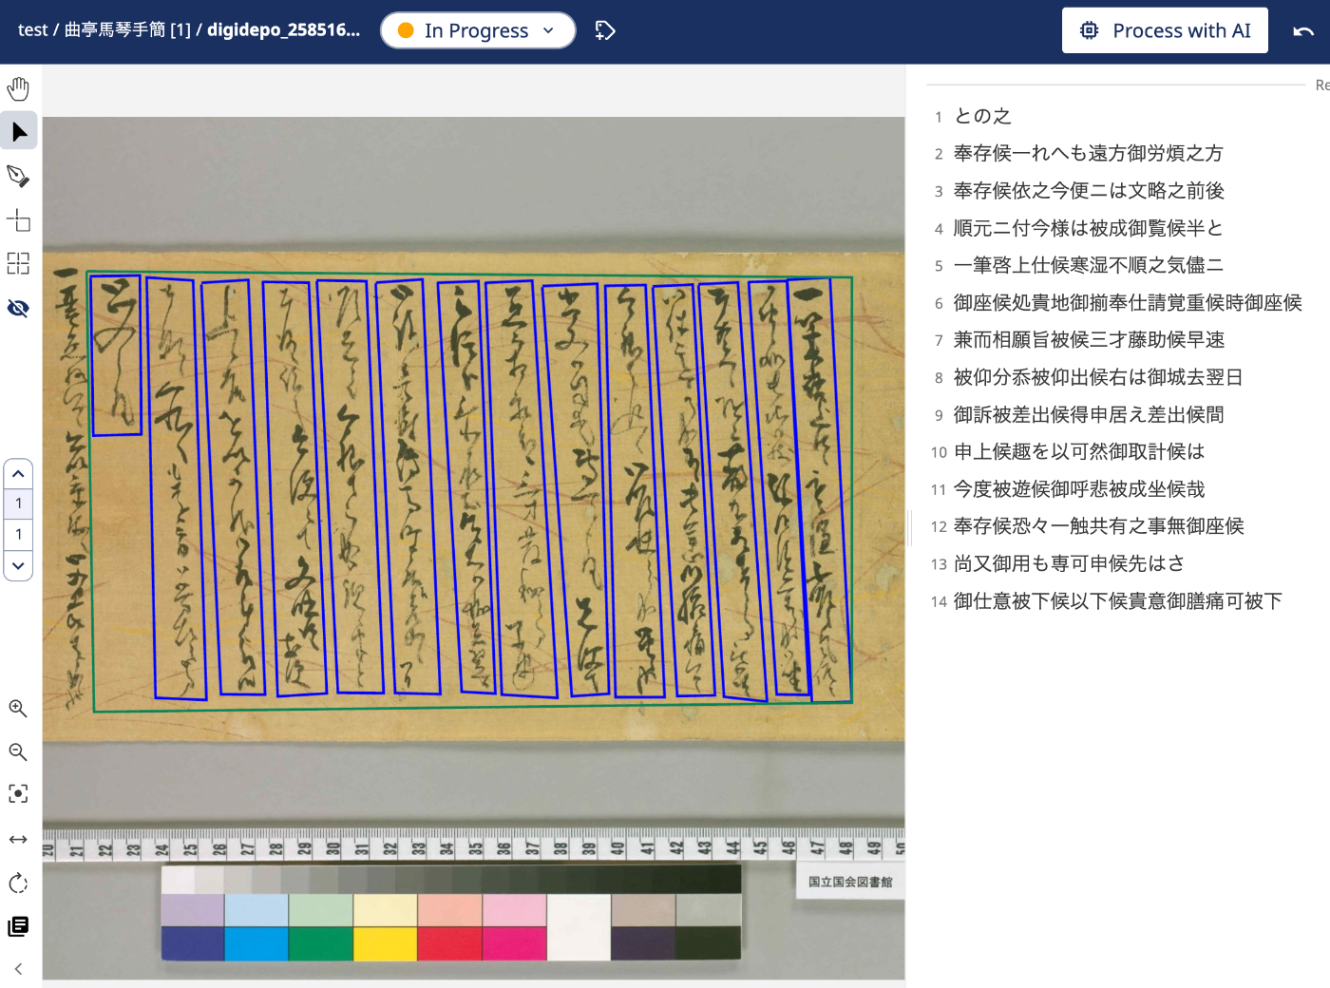Toggle region visibility eye icon
The image size is (1330, 988).
click(18, 308)
